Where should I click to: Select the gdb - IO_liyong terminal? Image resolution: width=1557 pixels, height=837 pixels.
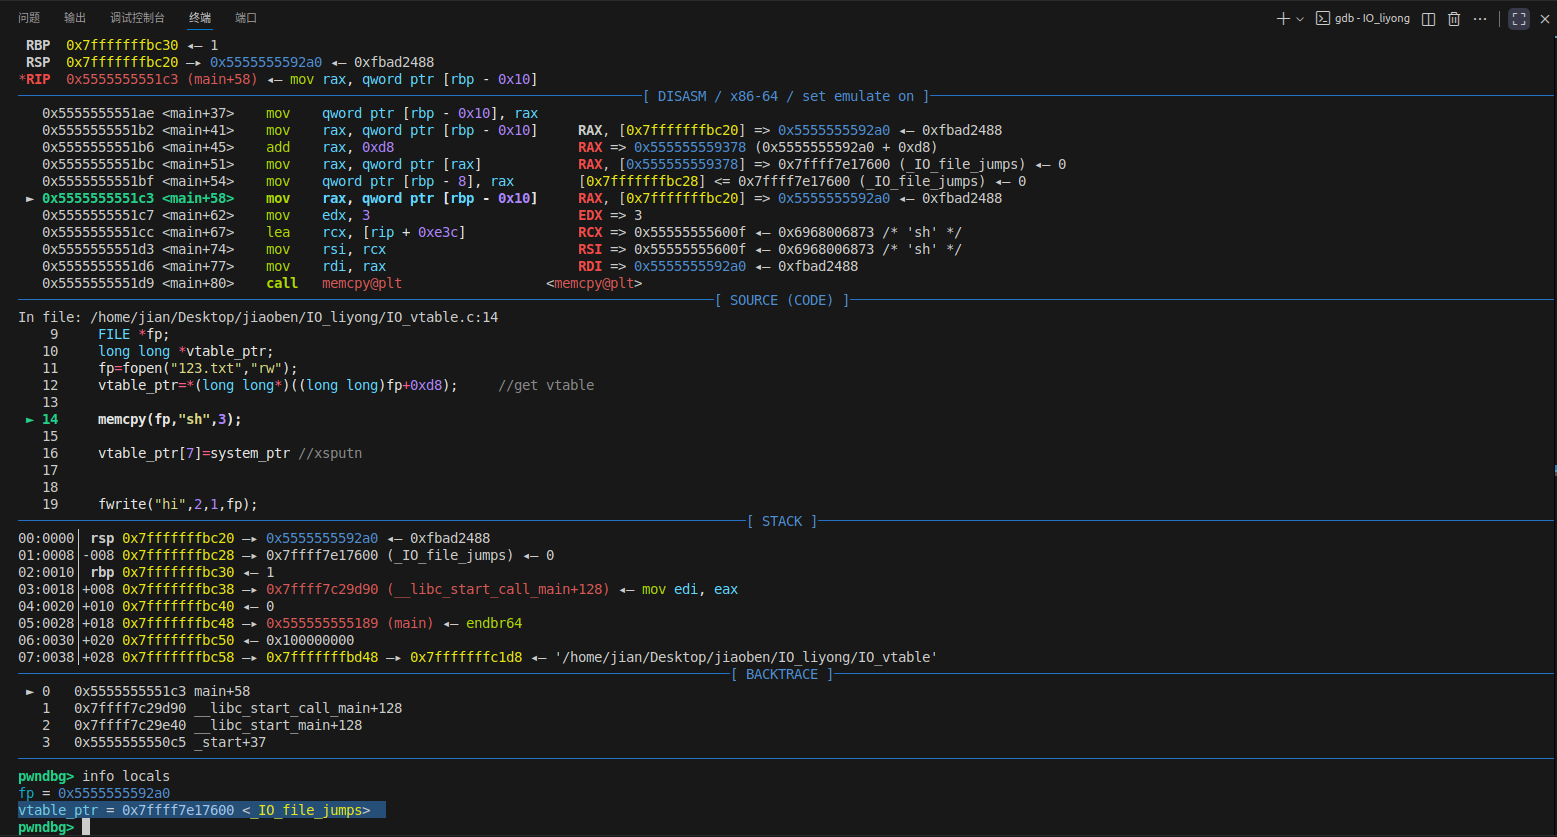point(1363,19)
